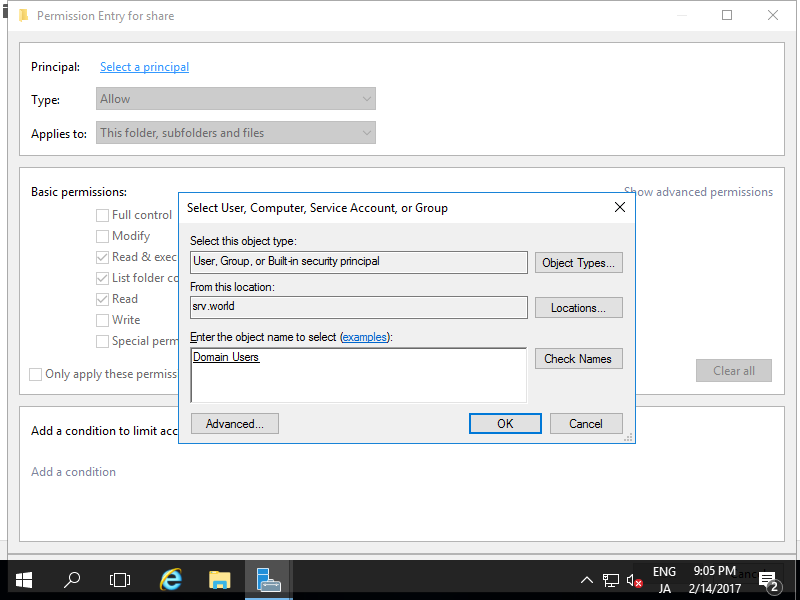The image size is (800, 600).
Task: Check Only apply these permissions option
Action: coord(36,374)
